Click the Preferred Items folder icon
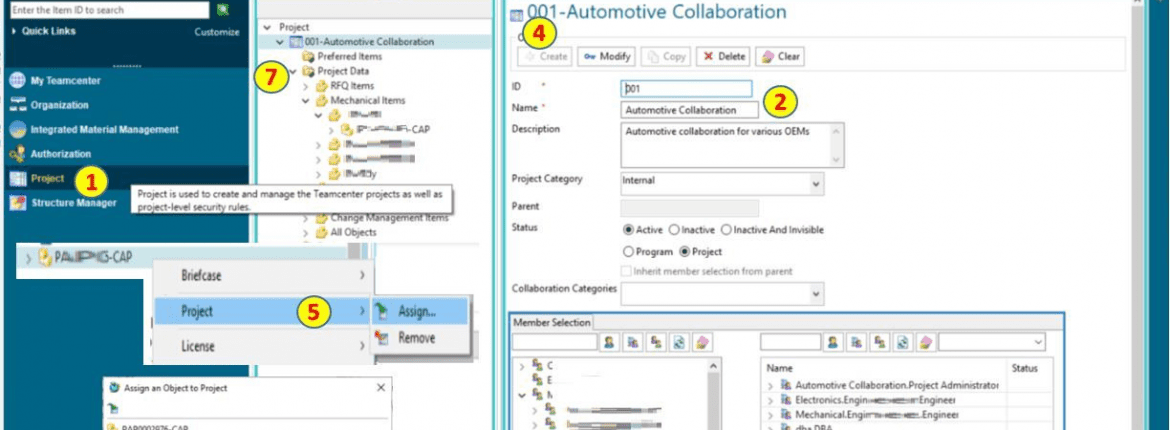This screenshot has width=1170, height=430. click(308, 57)
